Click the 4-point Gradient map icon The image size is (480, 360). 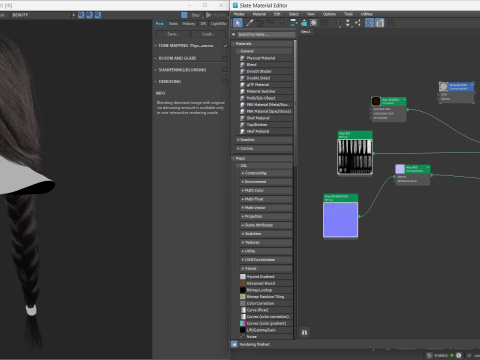pyautogui.click(x=243, y=277)
